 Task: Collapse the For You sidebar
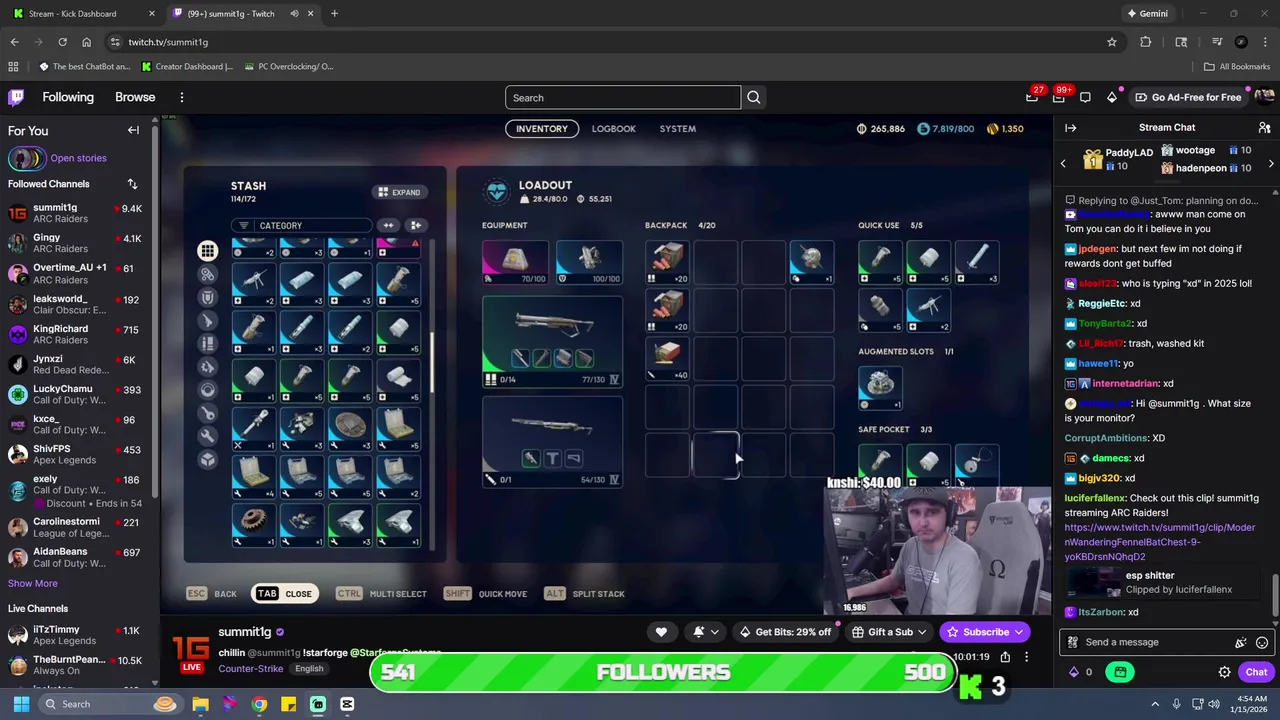[x=133, y=130]
